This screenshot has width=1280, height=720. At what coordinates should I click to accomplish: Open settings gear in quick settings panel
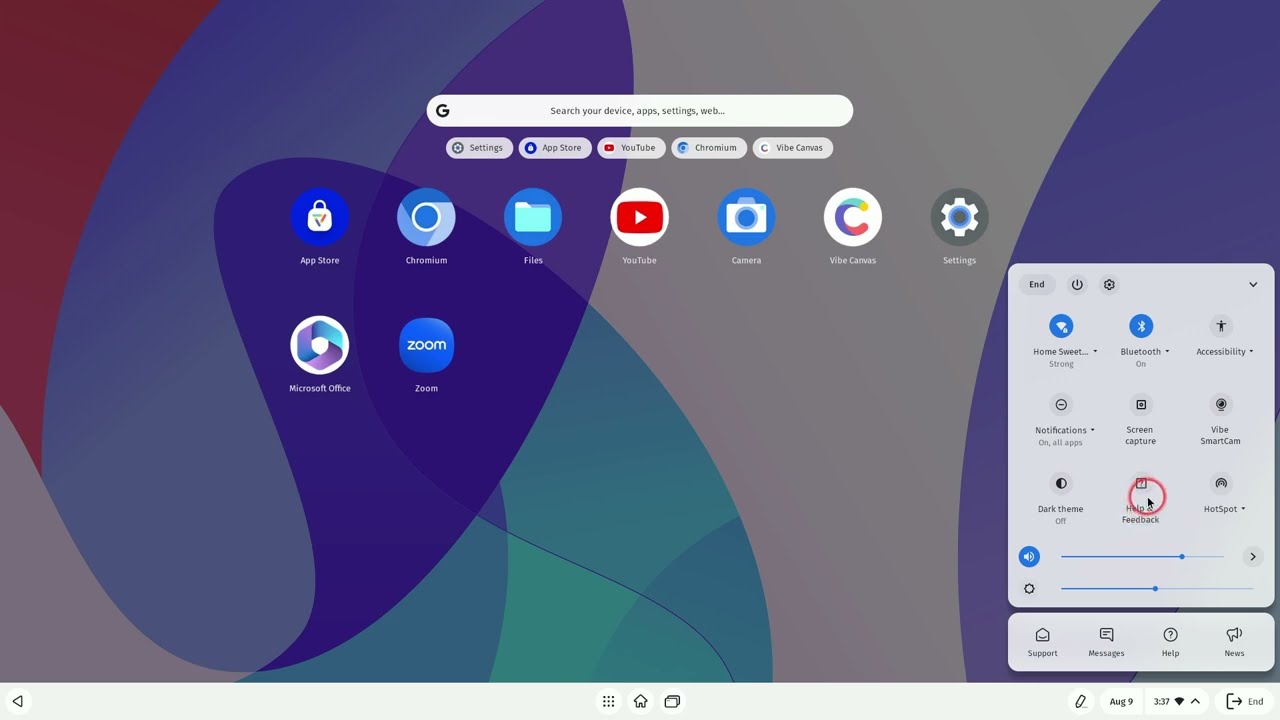point(1109,285)
